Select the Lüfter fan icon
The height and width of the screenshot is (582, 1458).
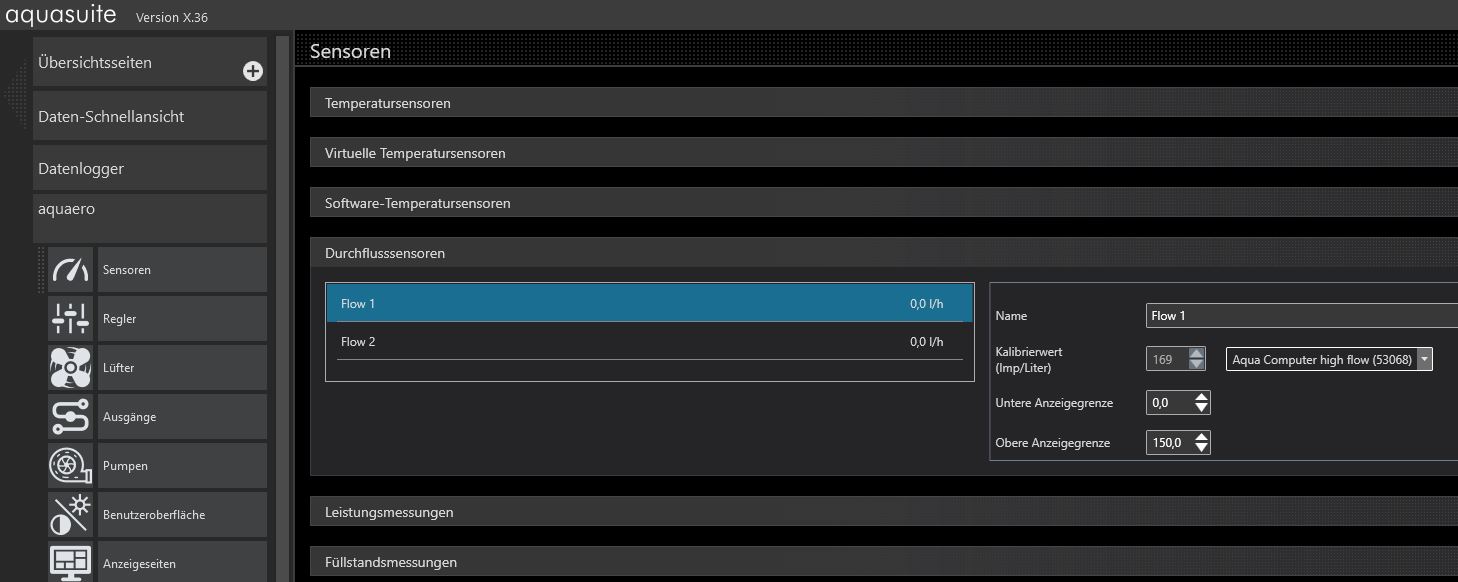coord(70,368)
